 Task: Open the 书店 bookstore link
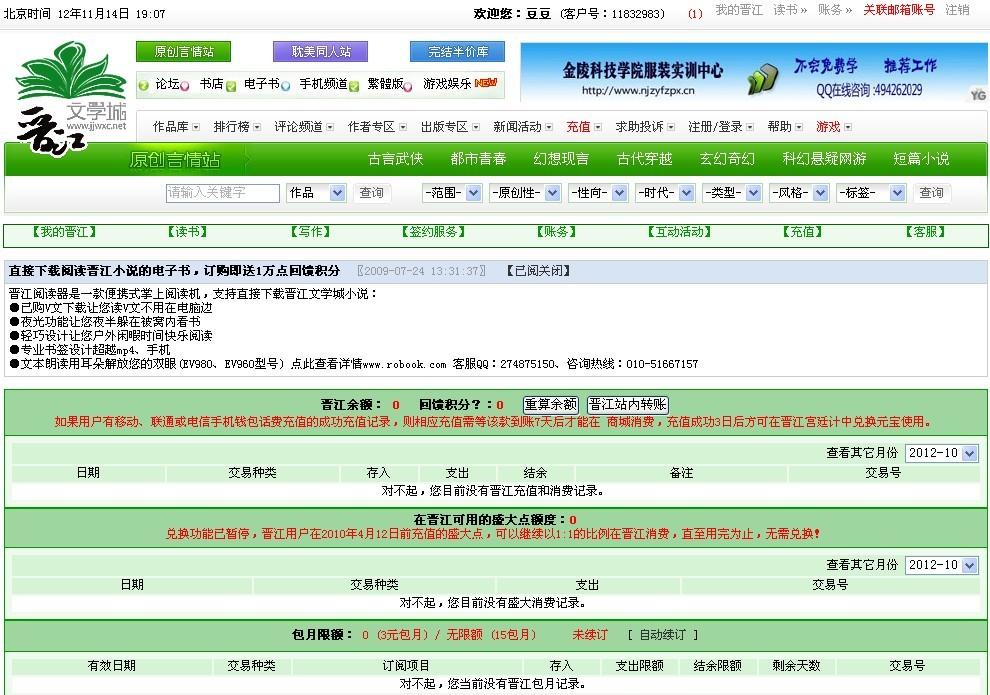pyautogui.click(x=212, y=84)
